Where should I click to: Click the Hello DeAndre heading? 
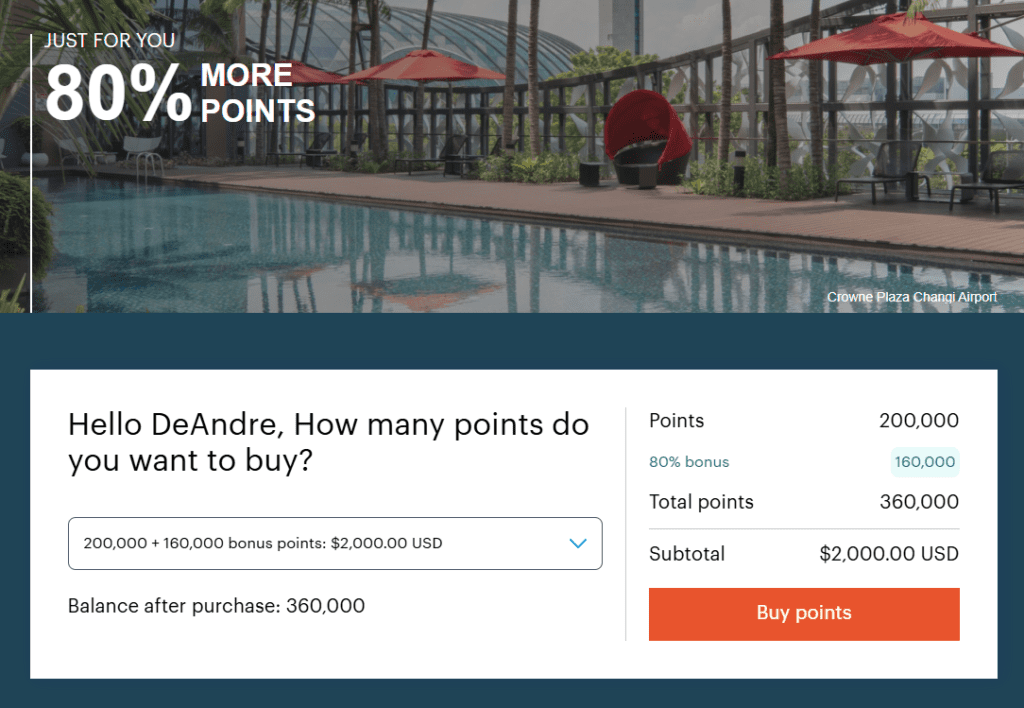pyautogui.click(x=328, y=441)
